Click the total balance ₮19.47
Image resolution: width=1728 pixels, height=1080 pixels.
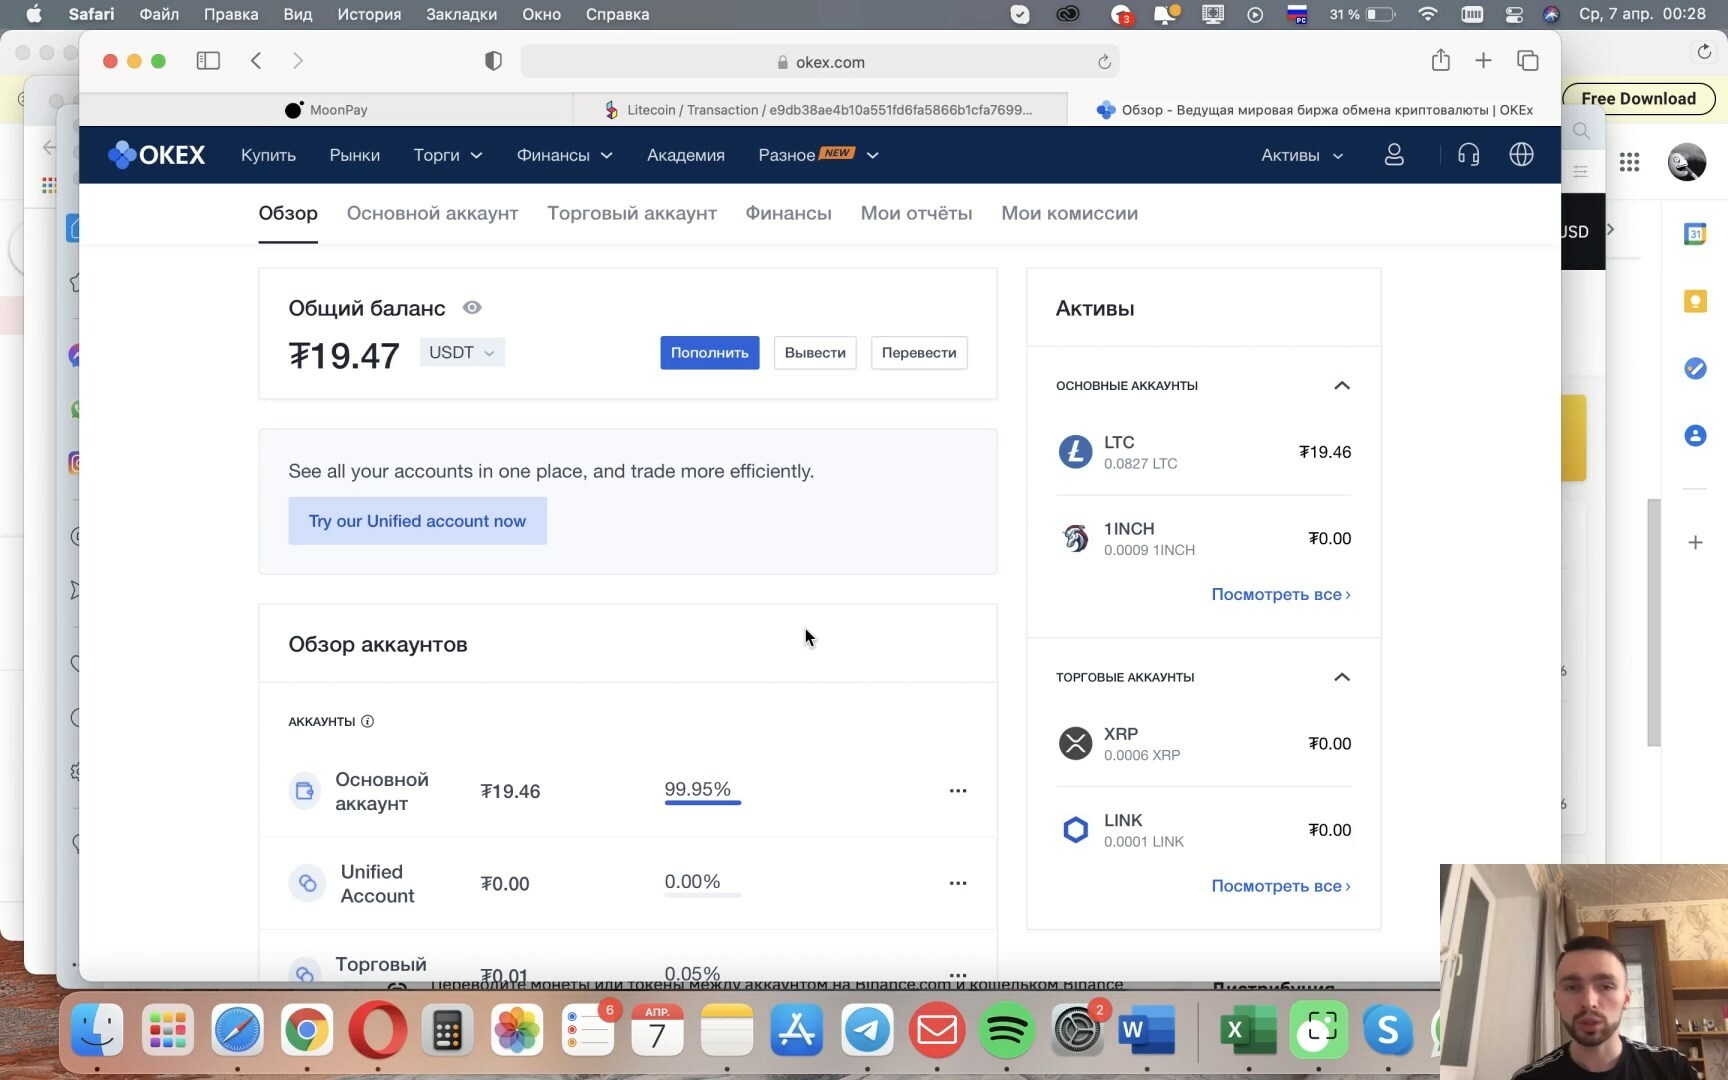coord(343,356)
